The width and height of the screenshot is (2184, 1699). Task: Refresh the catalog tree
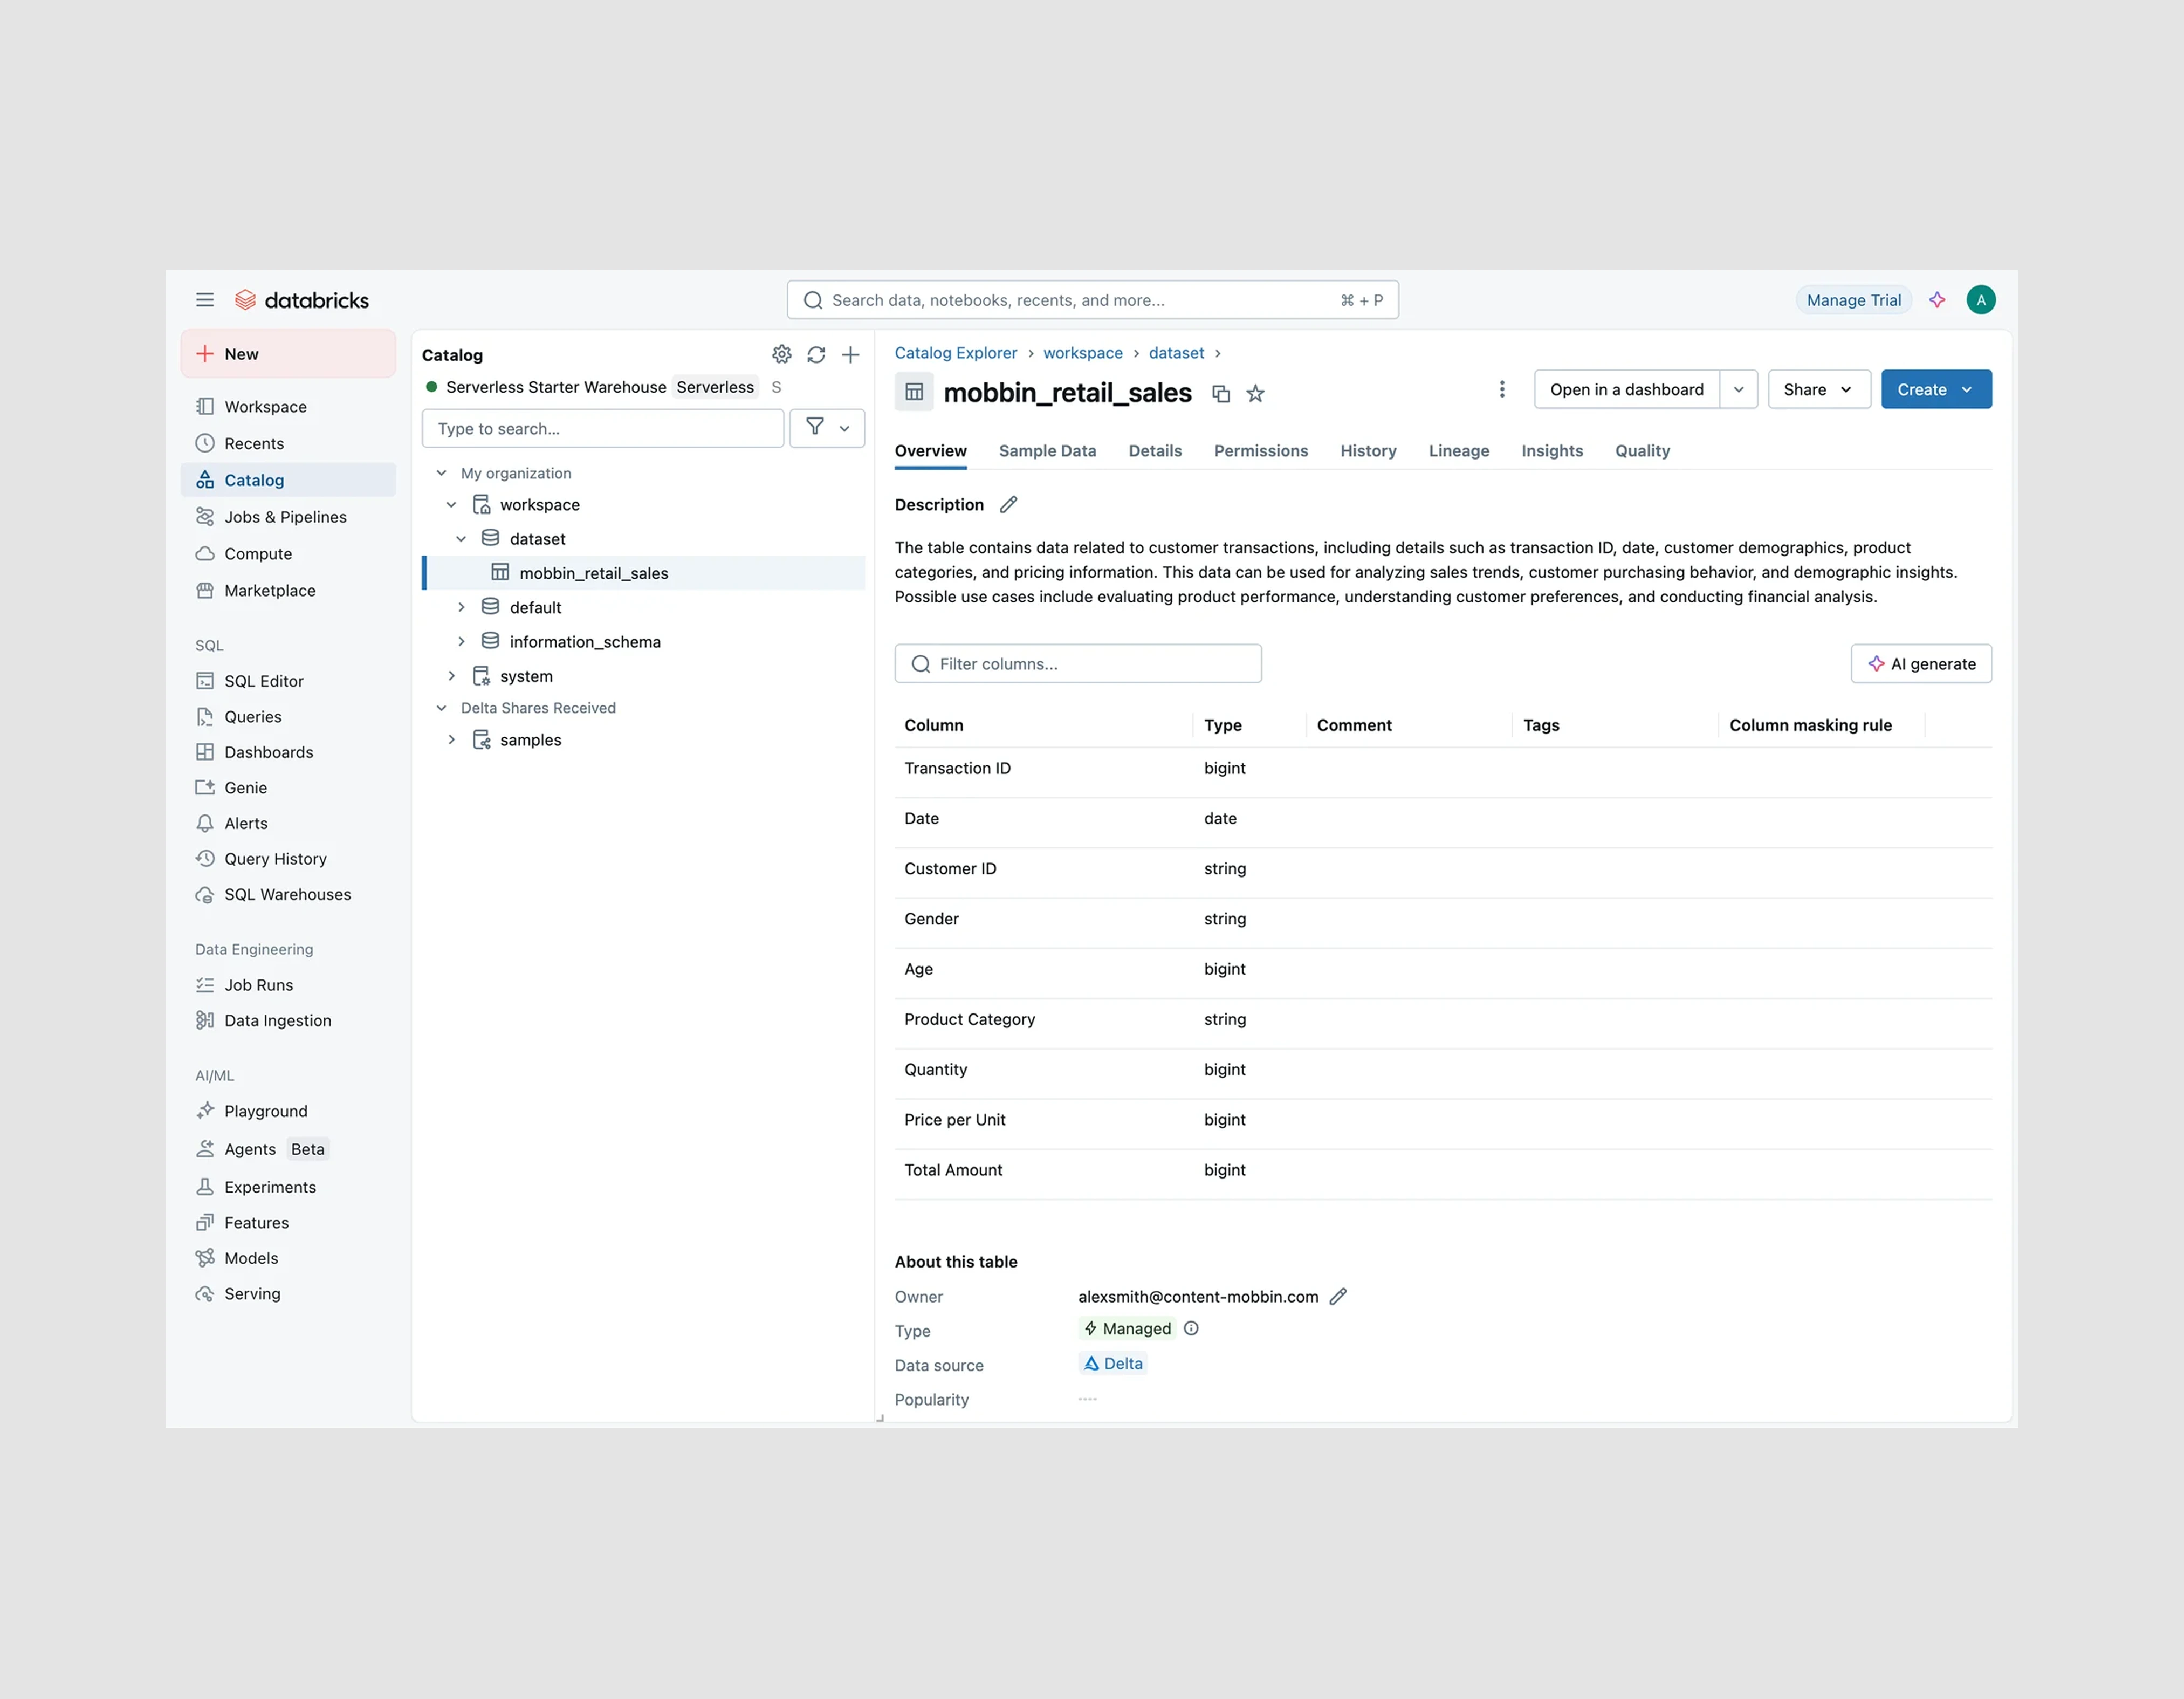816,354
